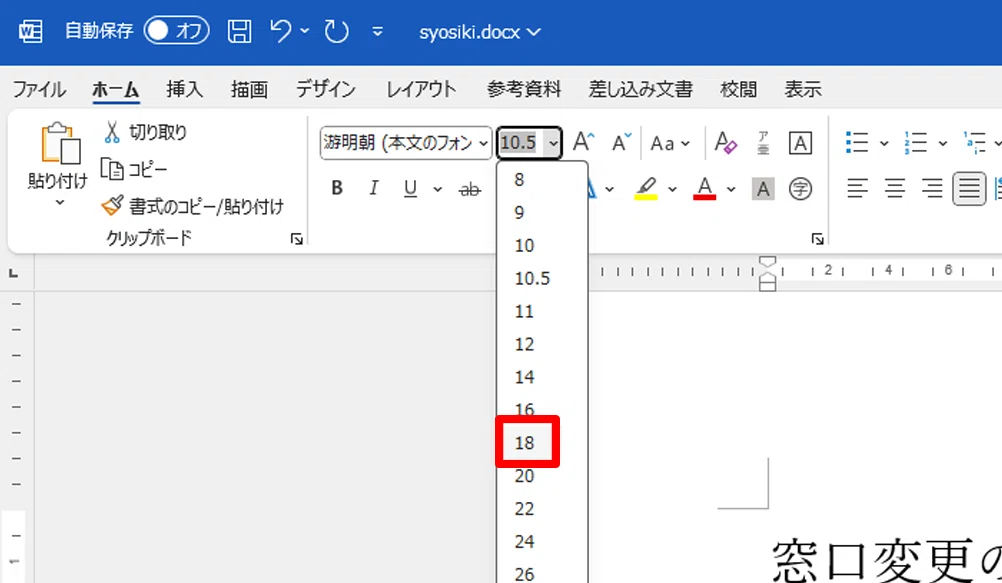Click the ruler tab selector

click(13, 274)
